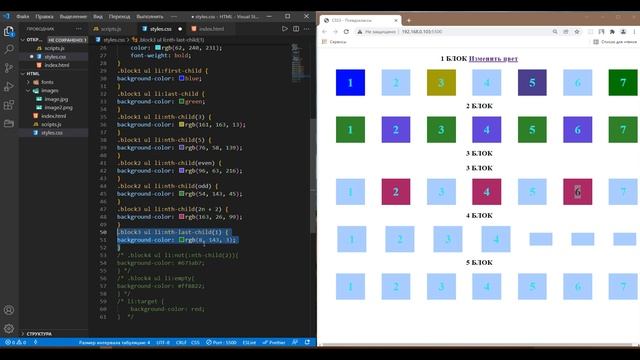Click the UTF-8 encoding indicator
The width and height of the screenshot is (640, 360).
pyautogui.click(x=163, y=342)
